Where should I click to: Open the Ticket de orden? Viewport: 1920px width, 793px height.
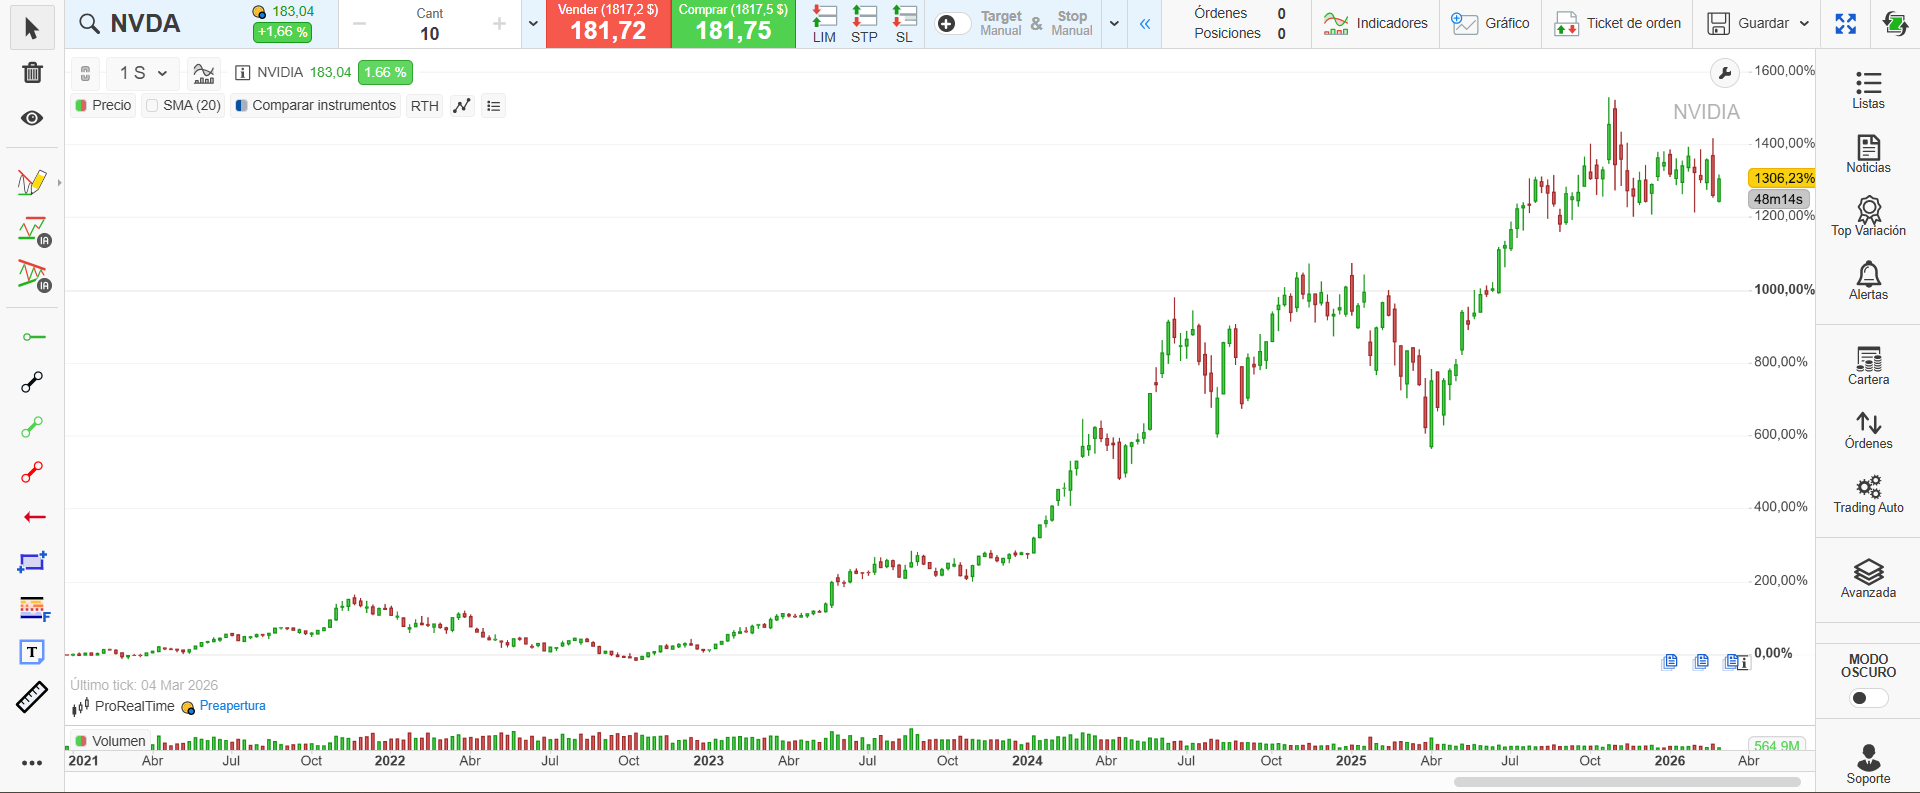(1617, 24)
